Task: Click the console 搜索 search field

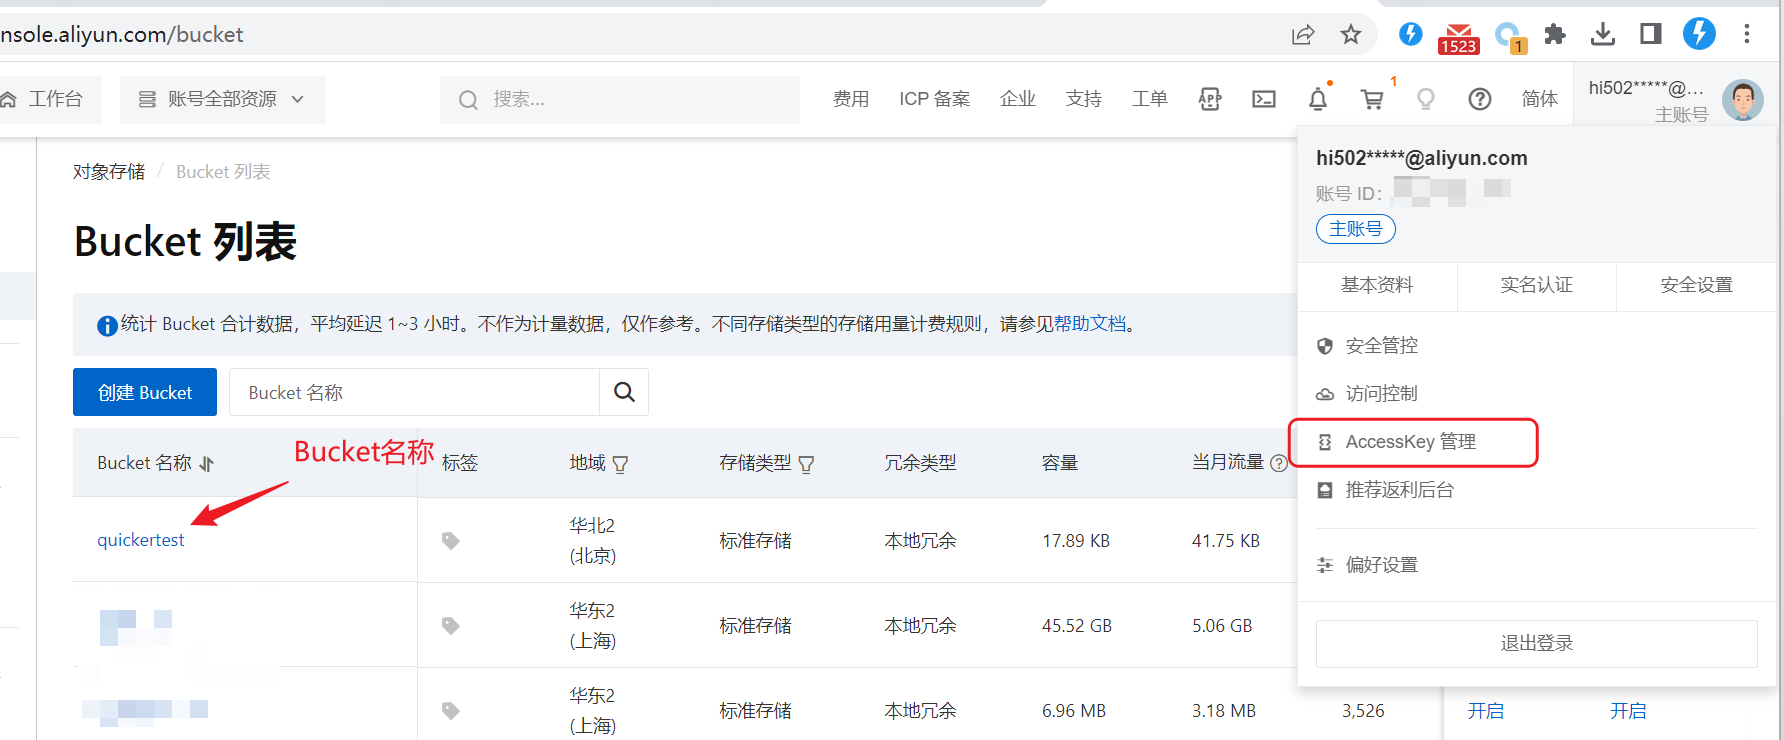Action: (x=620, y=99)
